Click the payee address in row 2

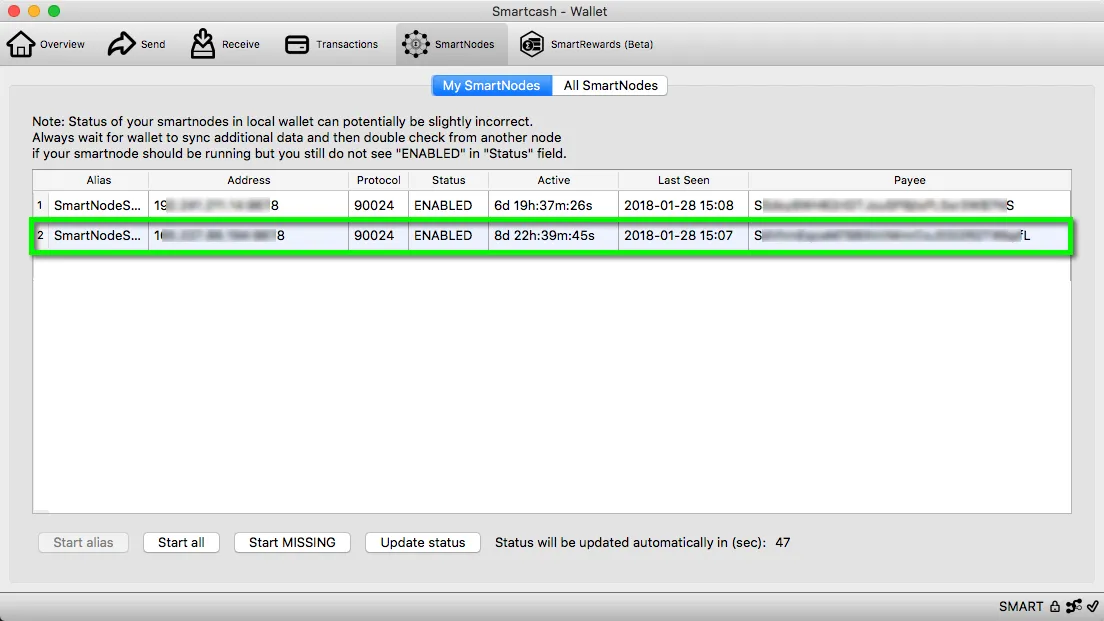pyautogui.click(x=892, y=235)
